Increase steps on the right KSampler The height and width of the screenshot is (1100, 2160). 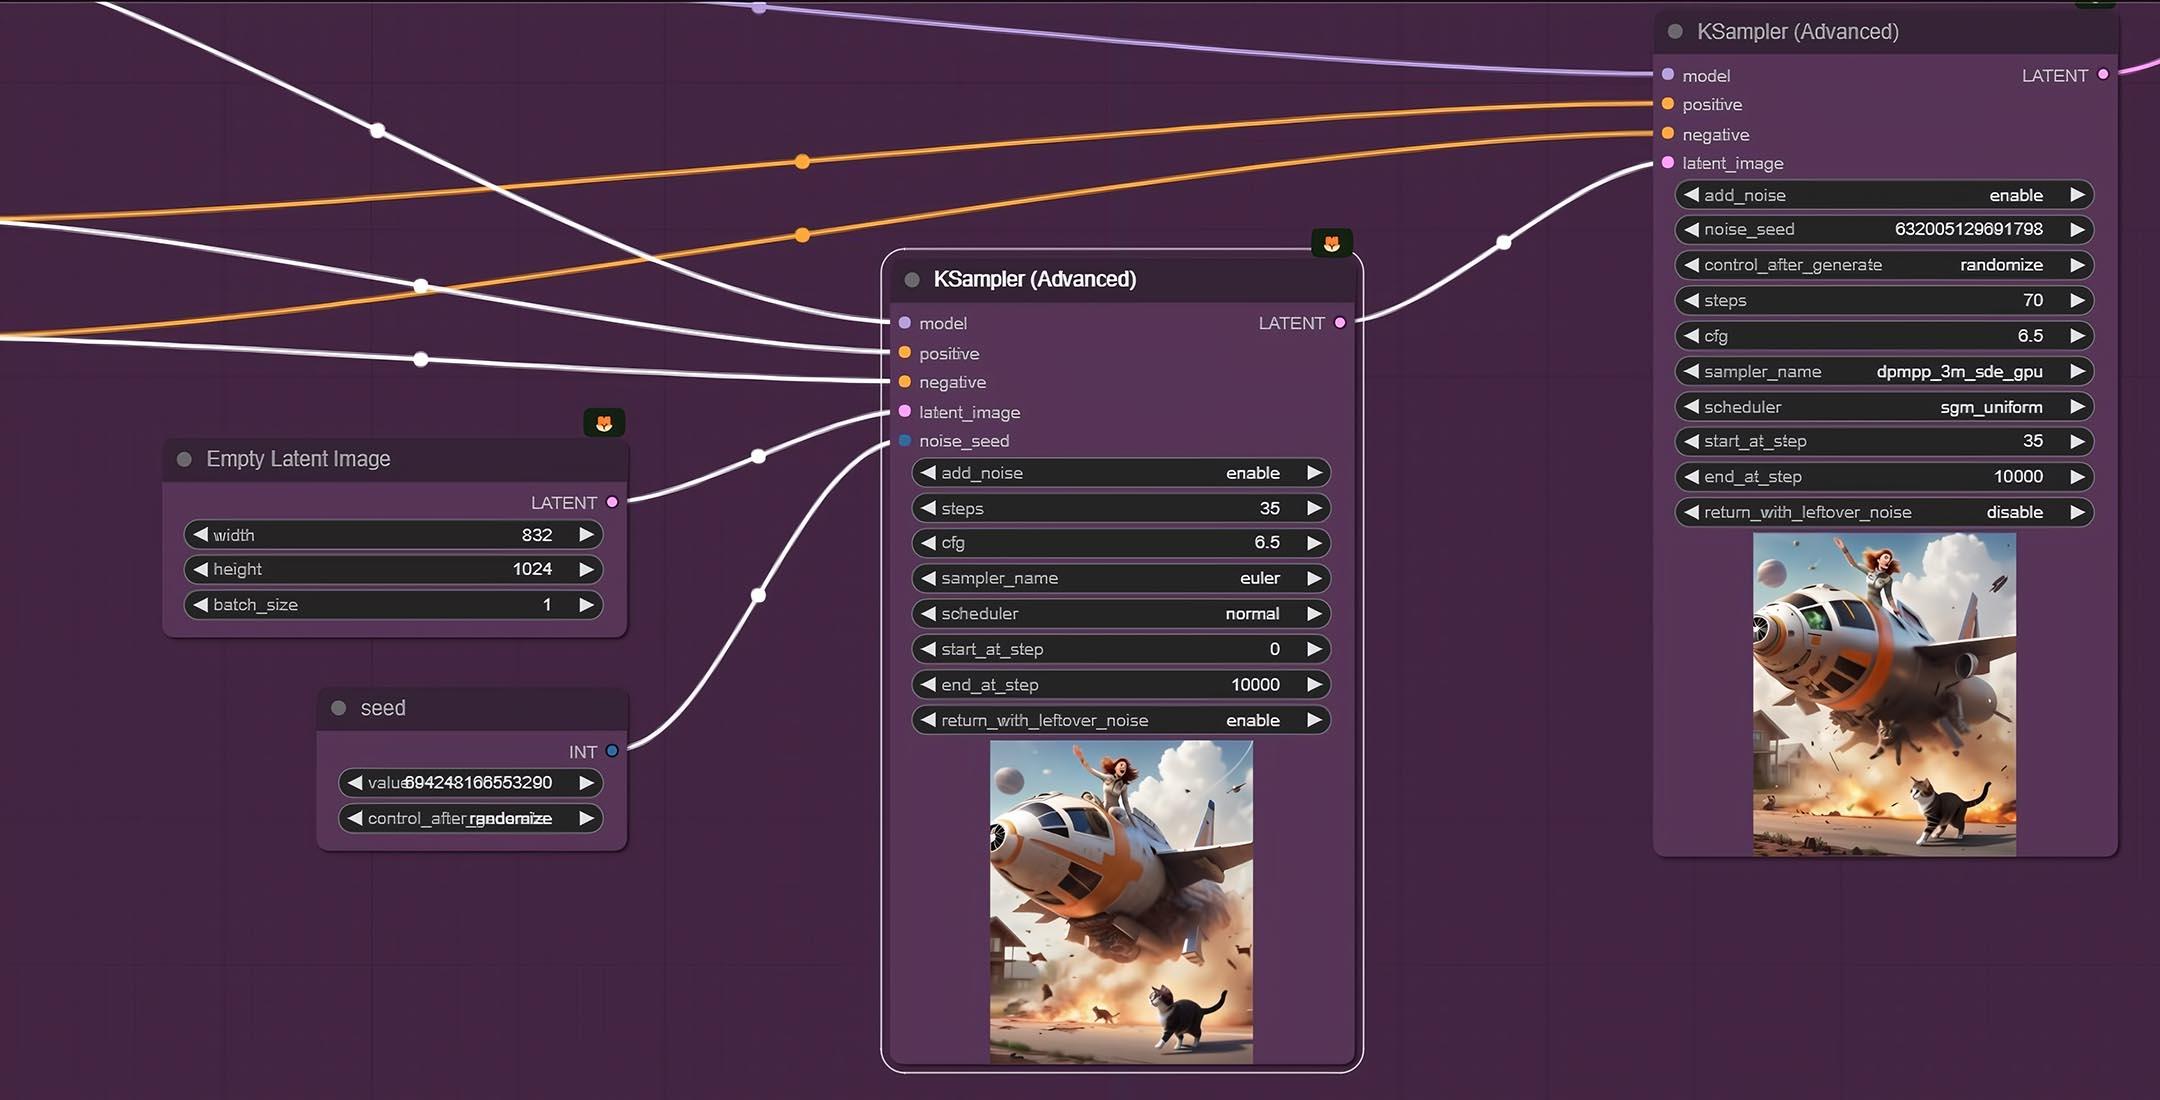point(2077,300)
